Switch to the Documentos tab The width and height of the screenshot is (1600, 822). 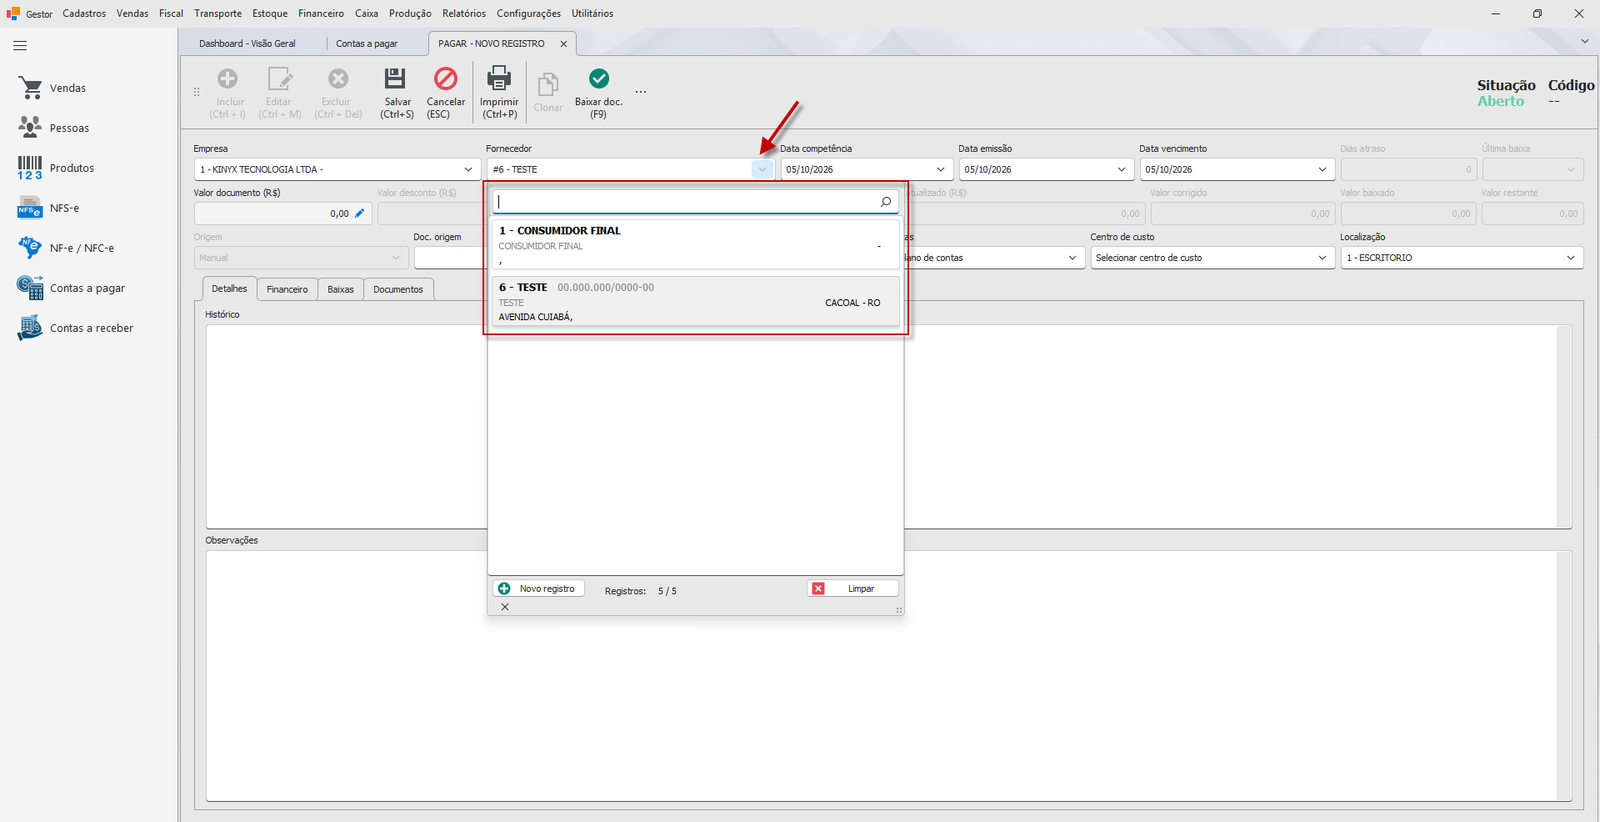(x=398, y=289)
